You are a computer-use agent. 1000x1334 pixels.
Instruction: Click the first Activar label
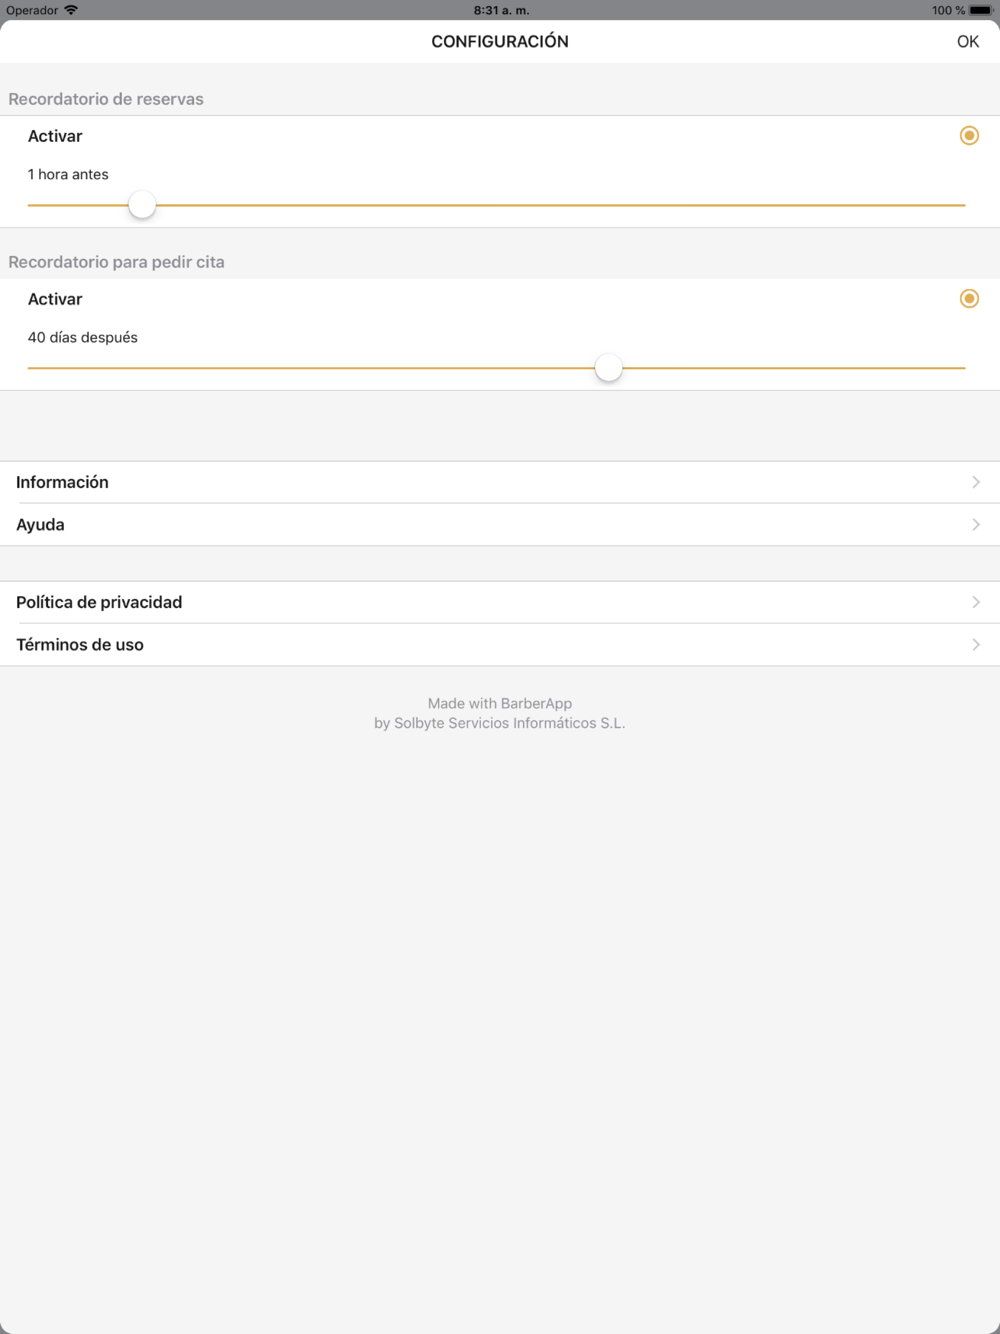click(55, 136)
